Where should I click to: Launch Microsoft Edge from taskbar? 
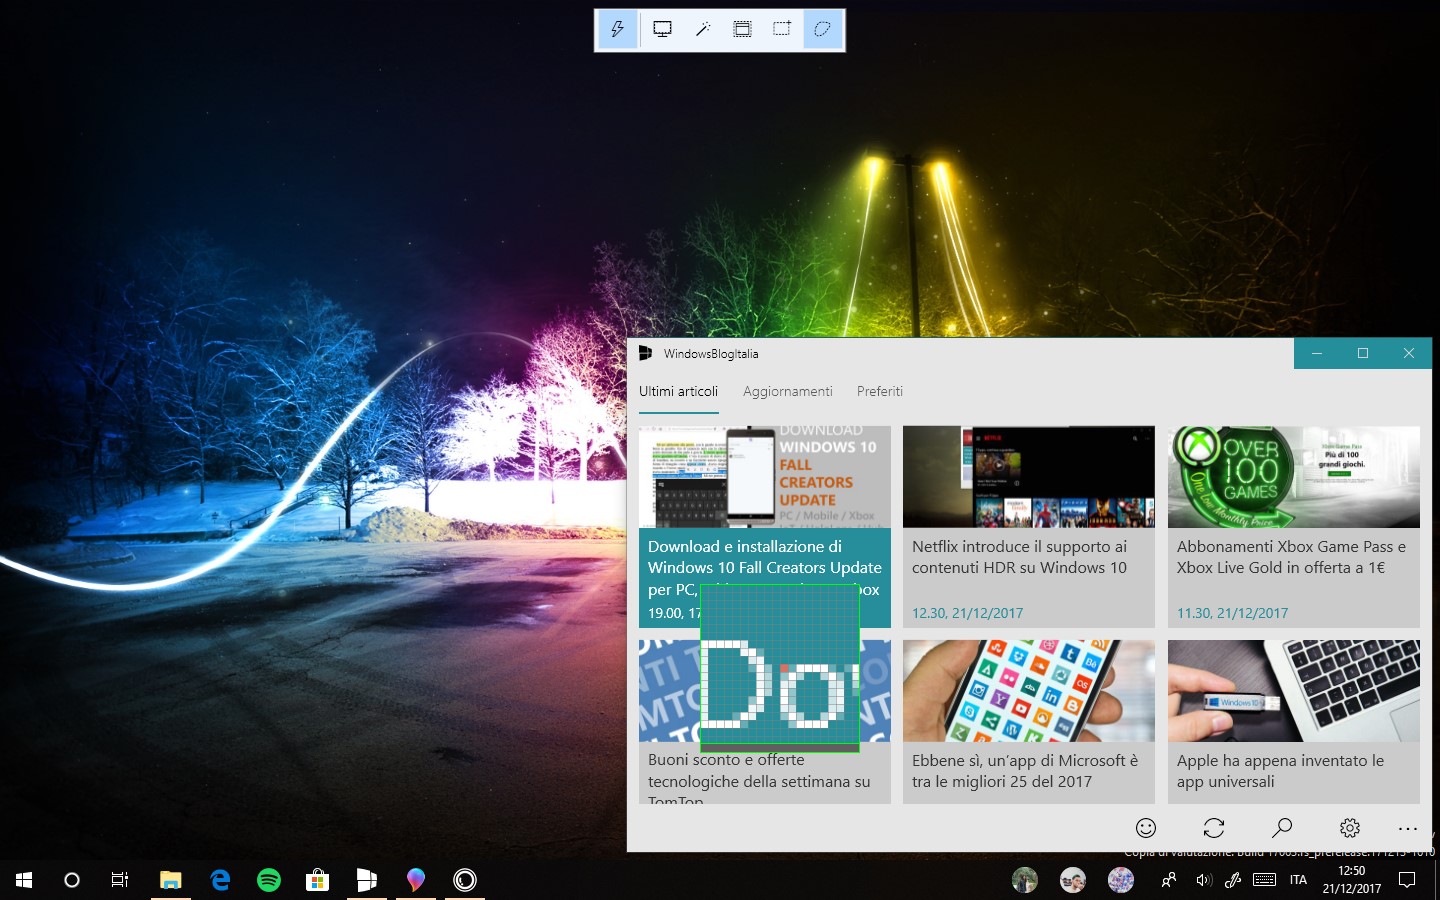(220, 880)
